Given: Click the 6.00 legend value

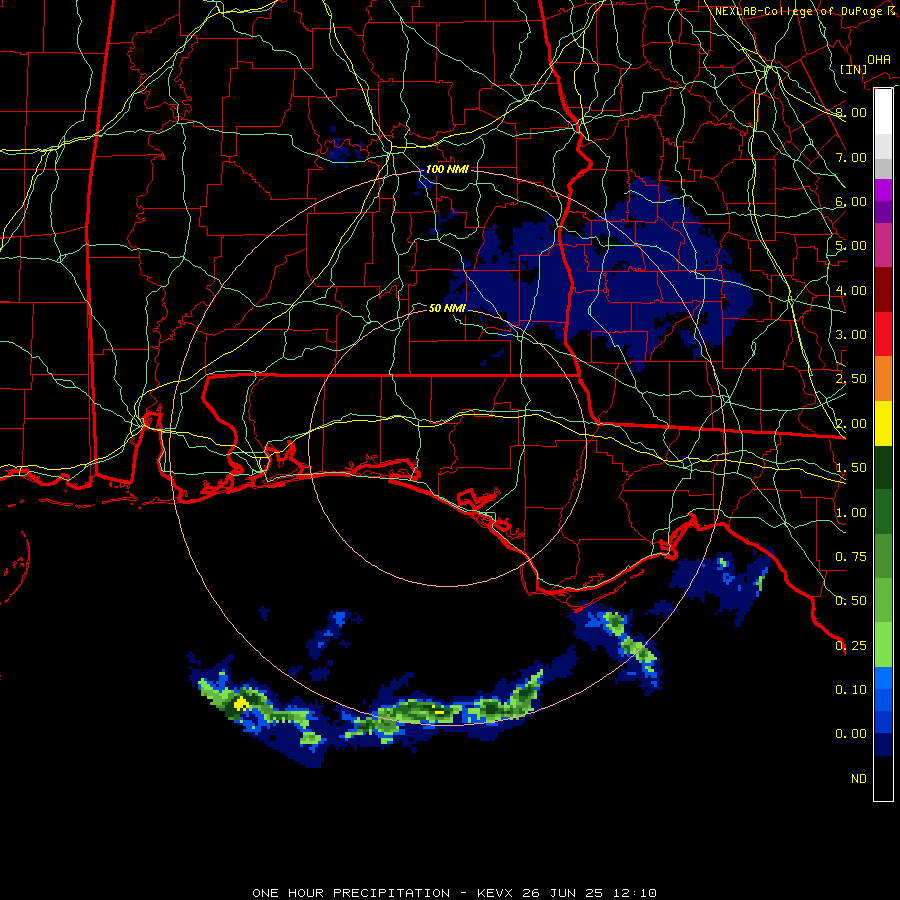Looking at the screenshot, I should point(851,201).
